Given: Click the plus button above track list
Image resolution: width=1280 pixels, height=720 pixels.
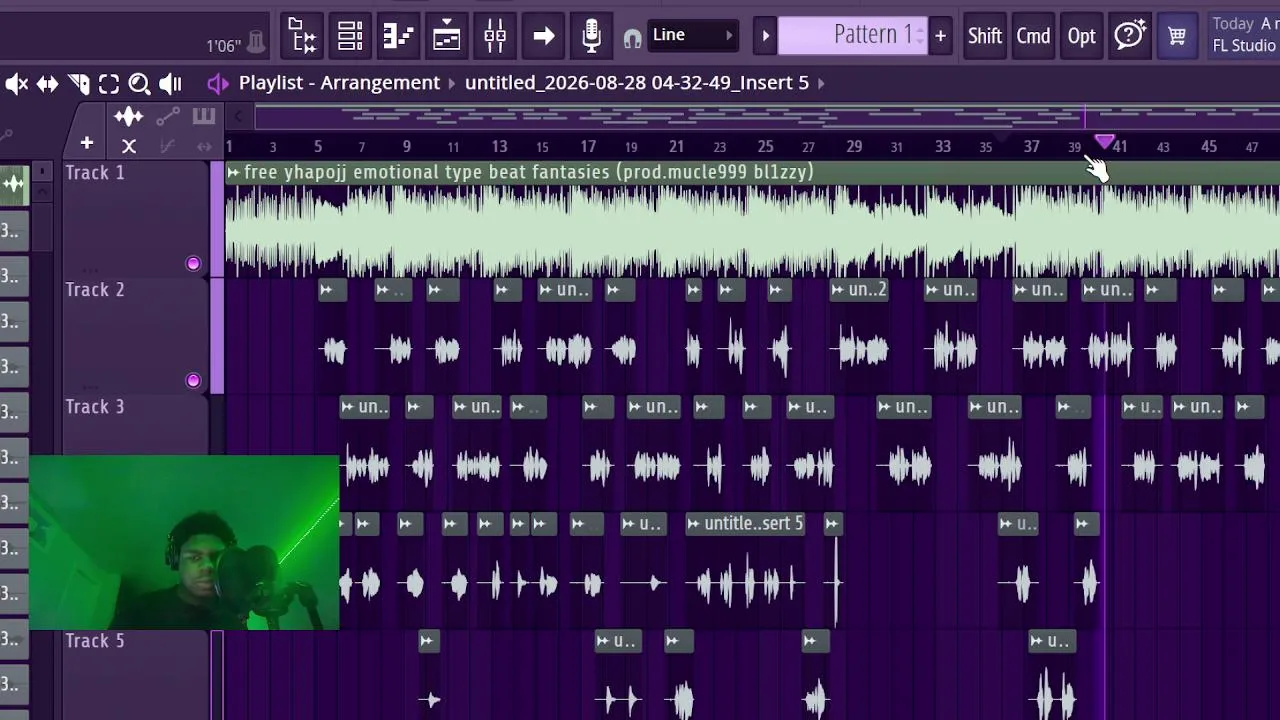Looking at the screenshot, I should pyautogui.click(x=87, y=144).
